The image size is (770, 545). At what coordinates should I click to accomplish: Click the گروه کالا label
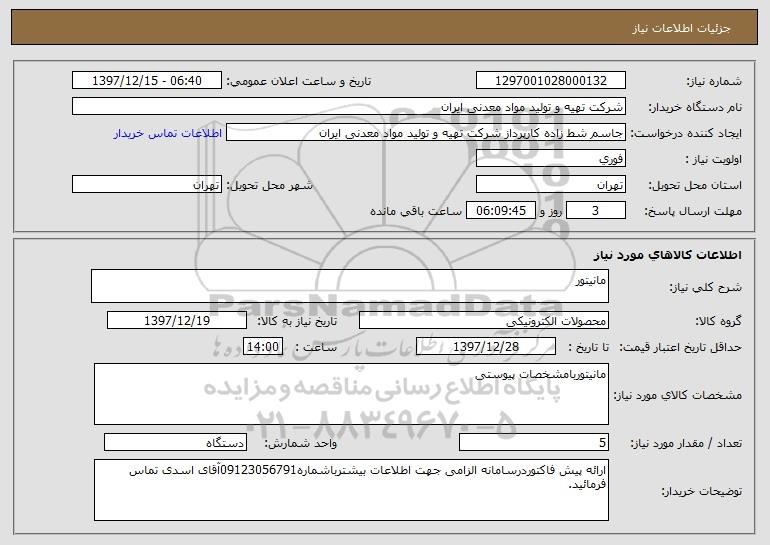pyautogui.click(x=718, y=322)
